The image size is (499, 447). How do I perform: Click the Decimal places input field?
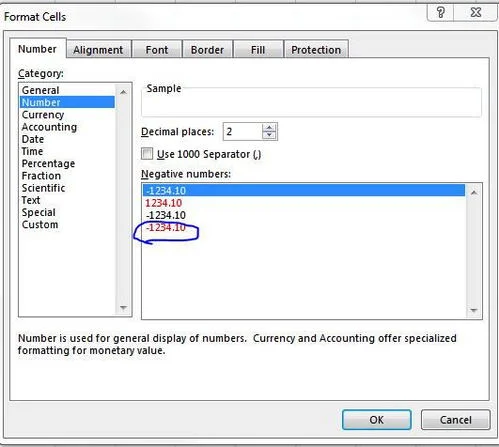tap(243, 131)
